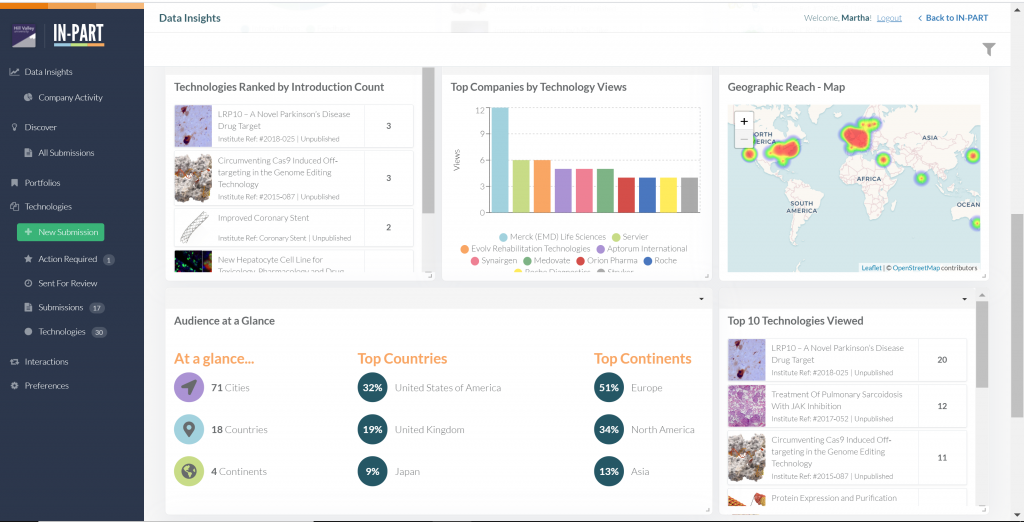Click the Cities location arrow icon

click(x=189, y=388)
